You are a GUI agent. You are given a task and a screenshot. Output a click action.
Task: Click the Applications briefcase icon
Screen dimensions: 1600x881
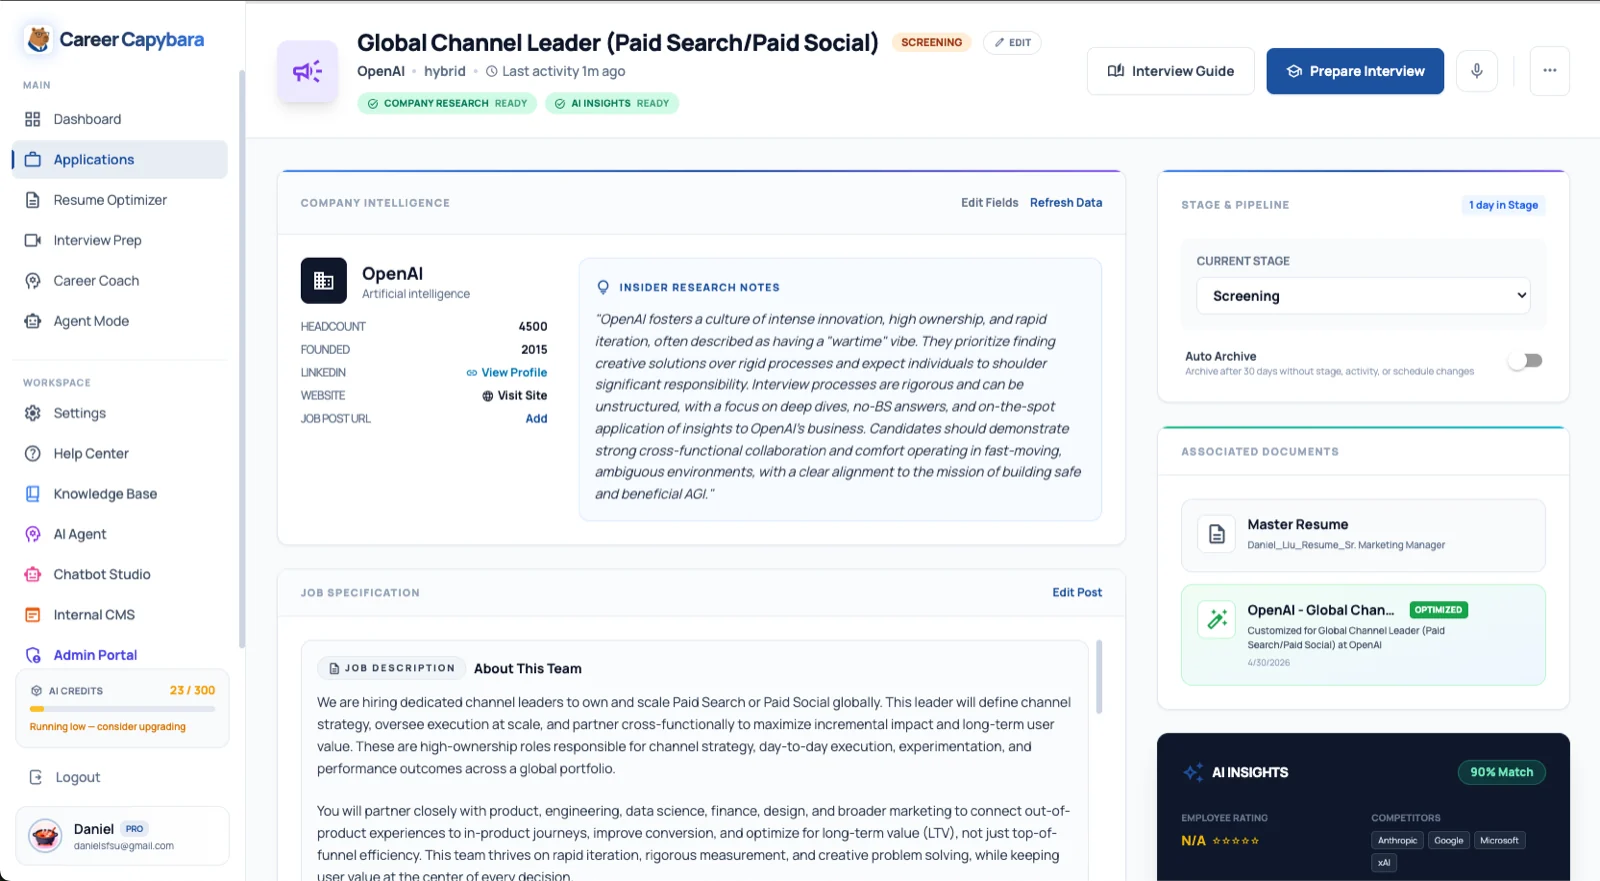(33, 159)
